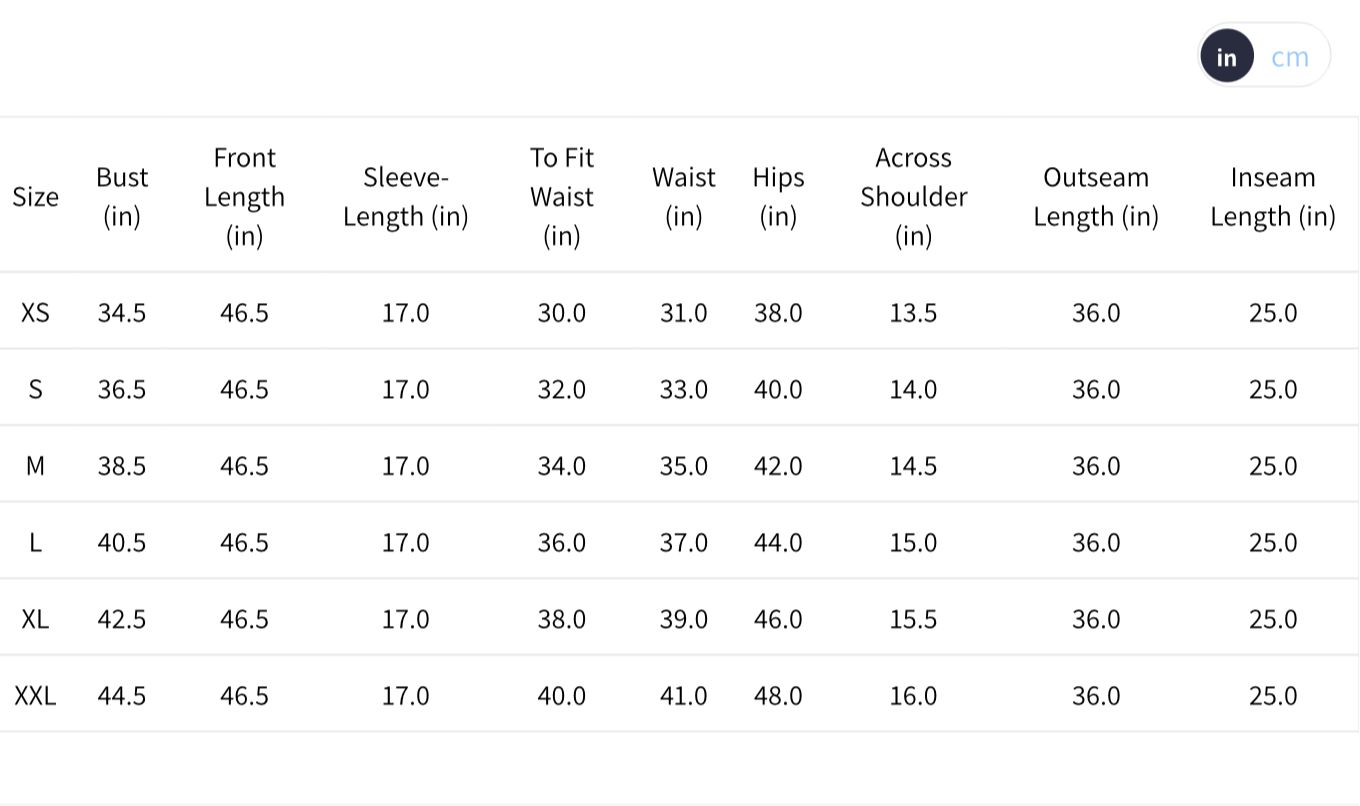
Task: Click the Hips (in) column header
Action: point(778,197)
